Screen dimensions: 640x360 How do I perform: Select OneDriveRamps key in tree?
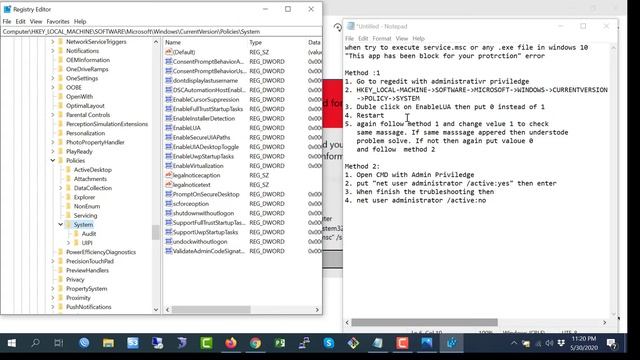point(87,69)
